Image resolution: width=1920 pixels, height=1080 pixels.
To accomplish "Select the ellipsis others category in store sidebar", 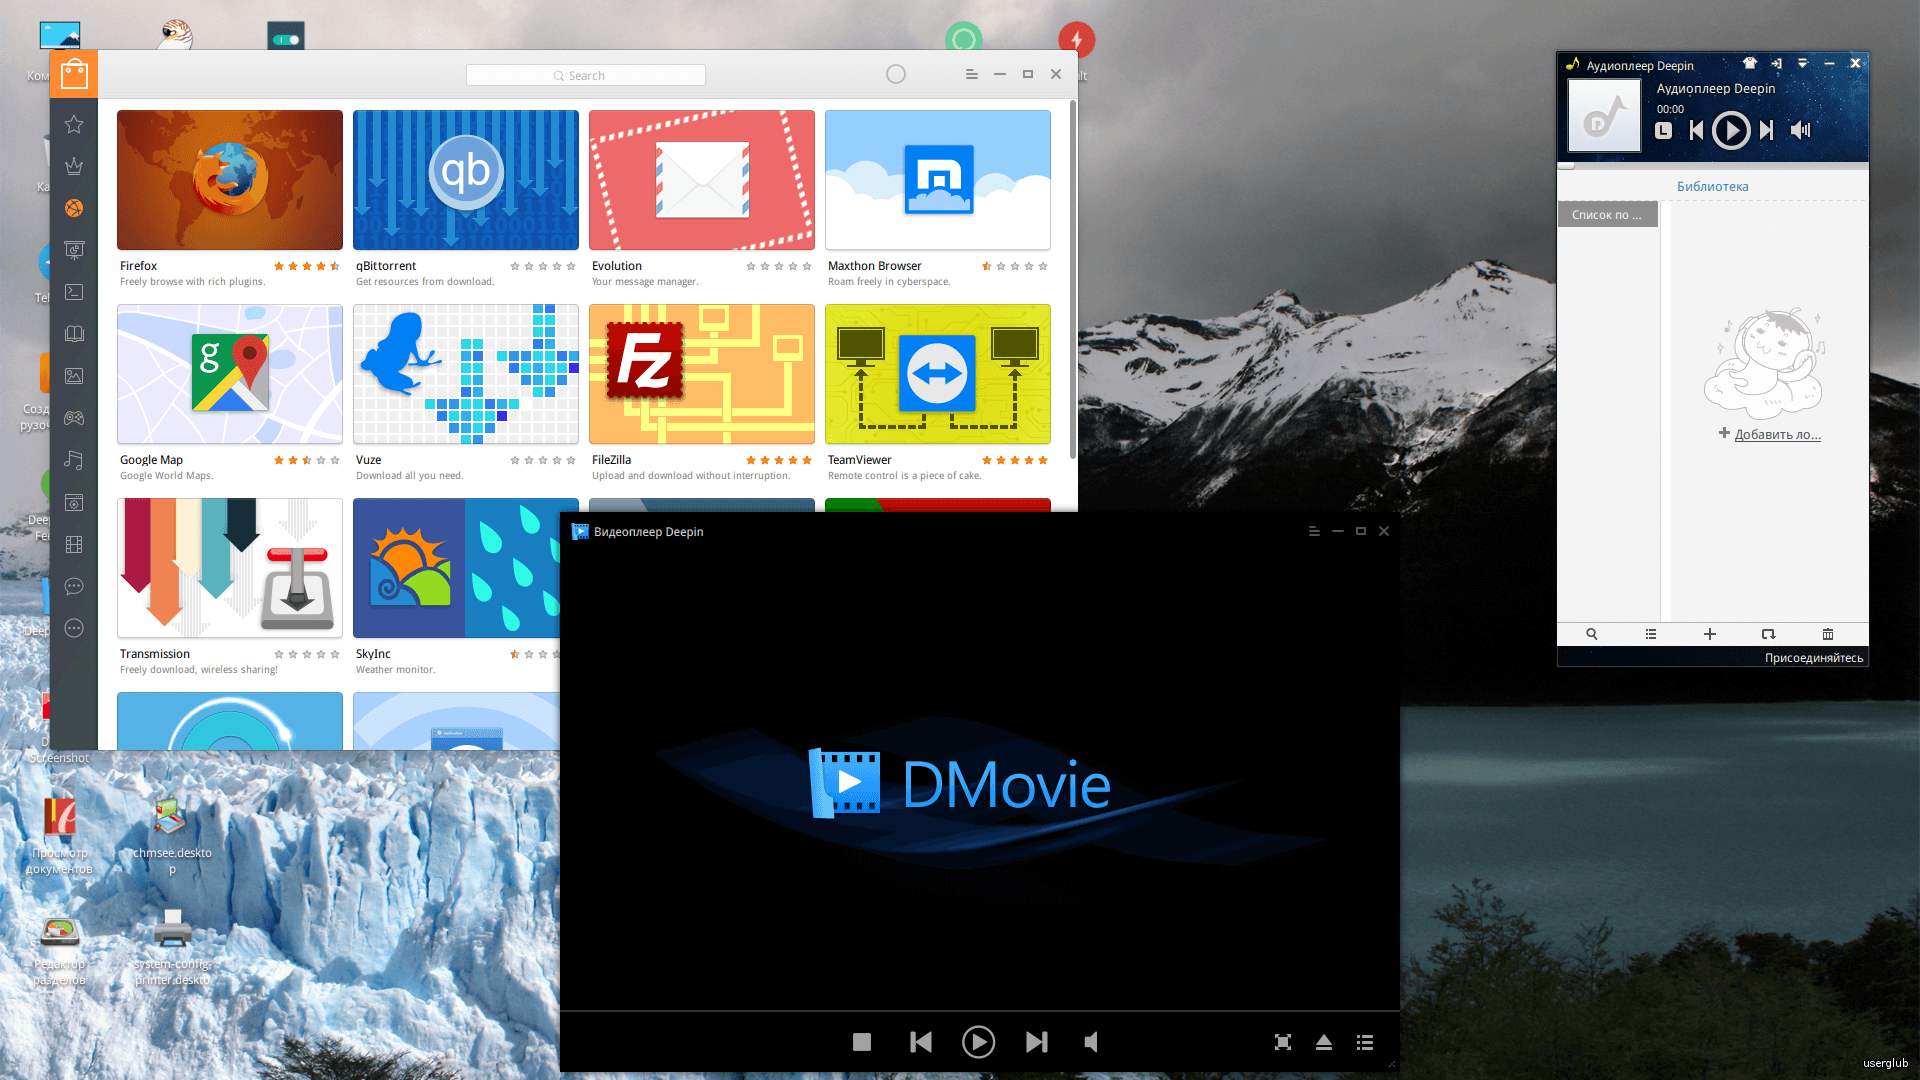I will (74, 628).
